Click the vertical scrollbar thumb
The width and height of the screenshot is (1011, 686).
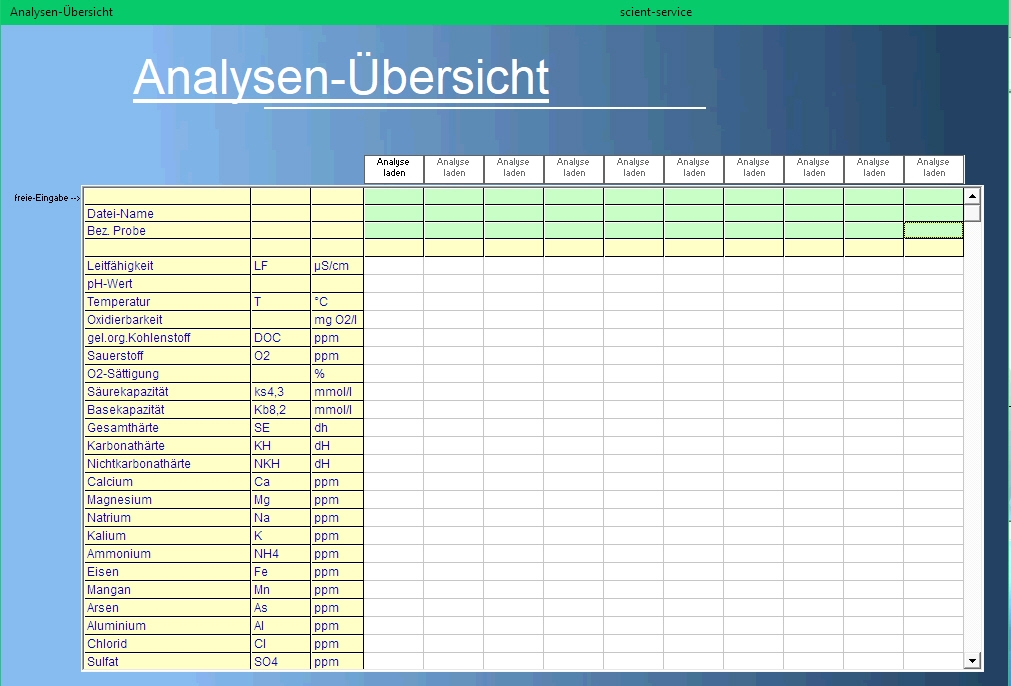[972, 213]
